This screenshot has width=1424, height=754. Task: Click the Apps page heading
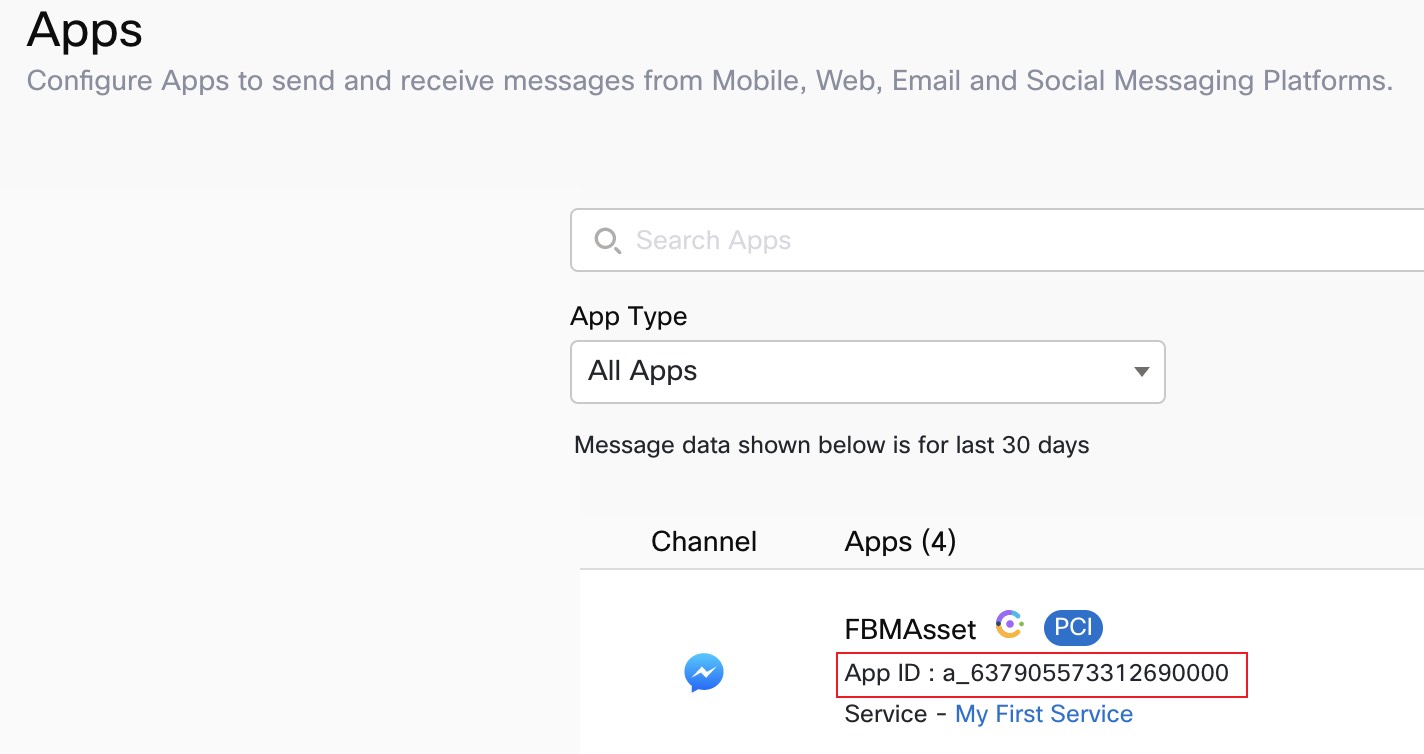85,32
